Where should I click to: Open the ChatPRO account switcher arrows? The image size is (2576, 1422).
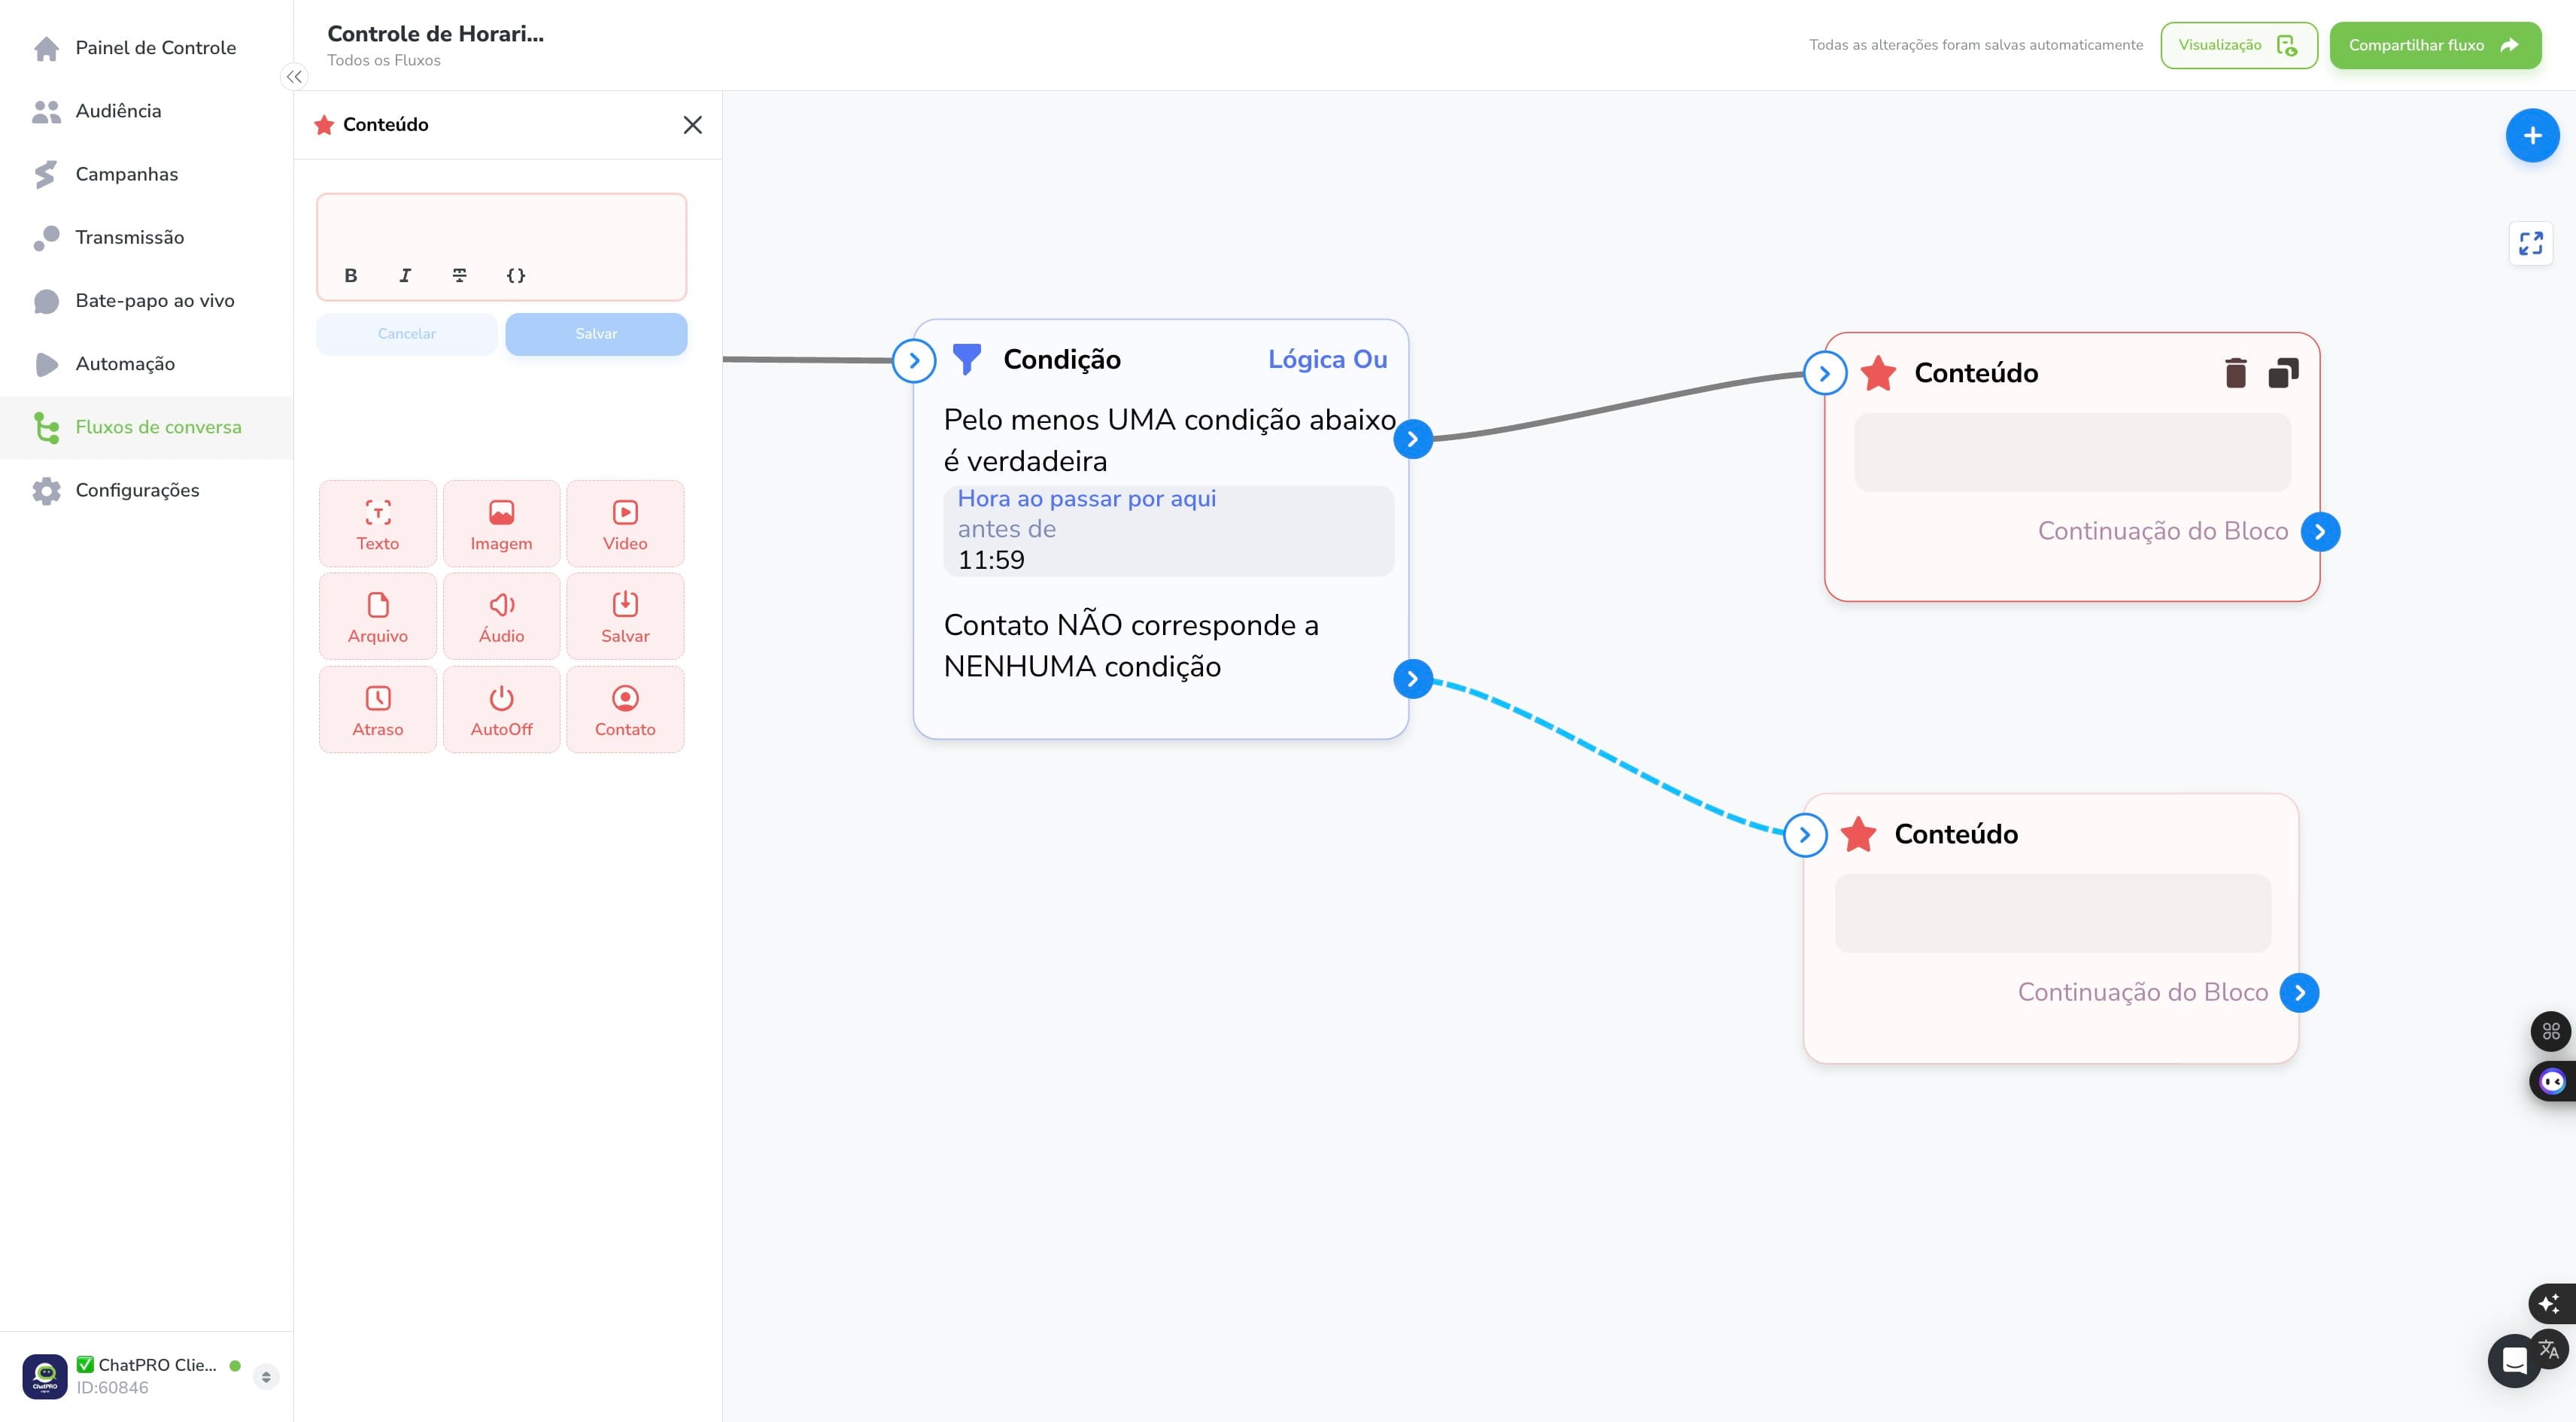click(266, 1377)
